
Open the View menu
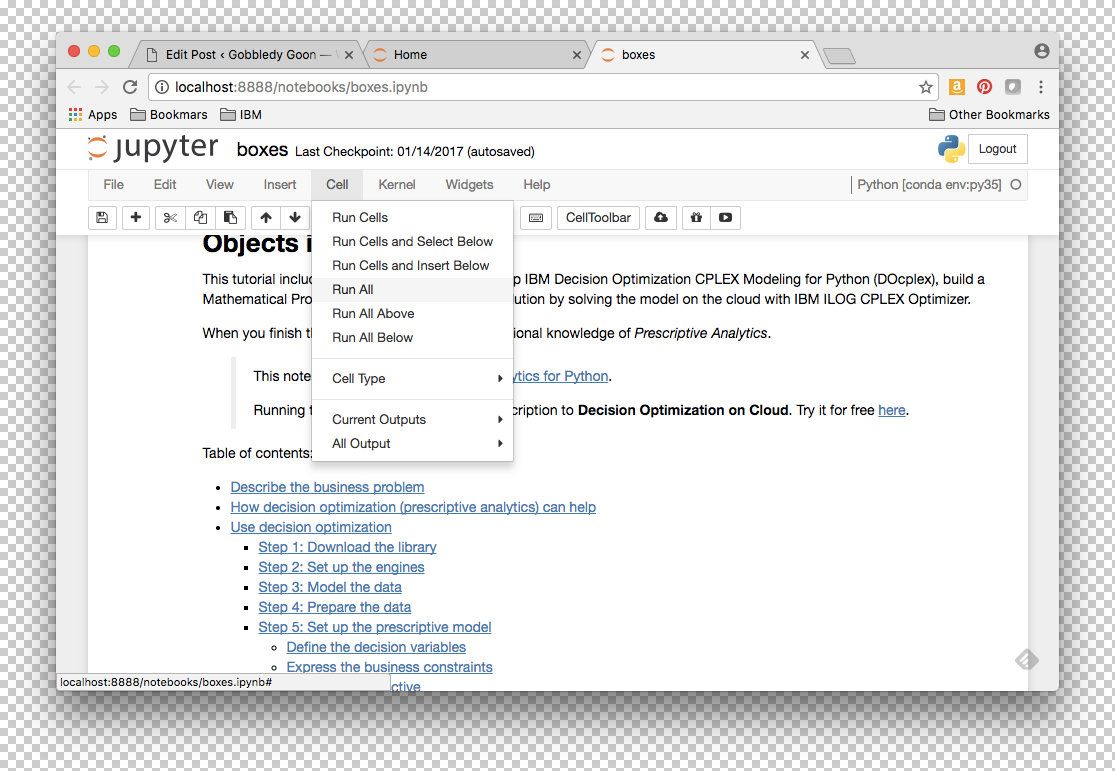220,184
